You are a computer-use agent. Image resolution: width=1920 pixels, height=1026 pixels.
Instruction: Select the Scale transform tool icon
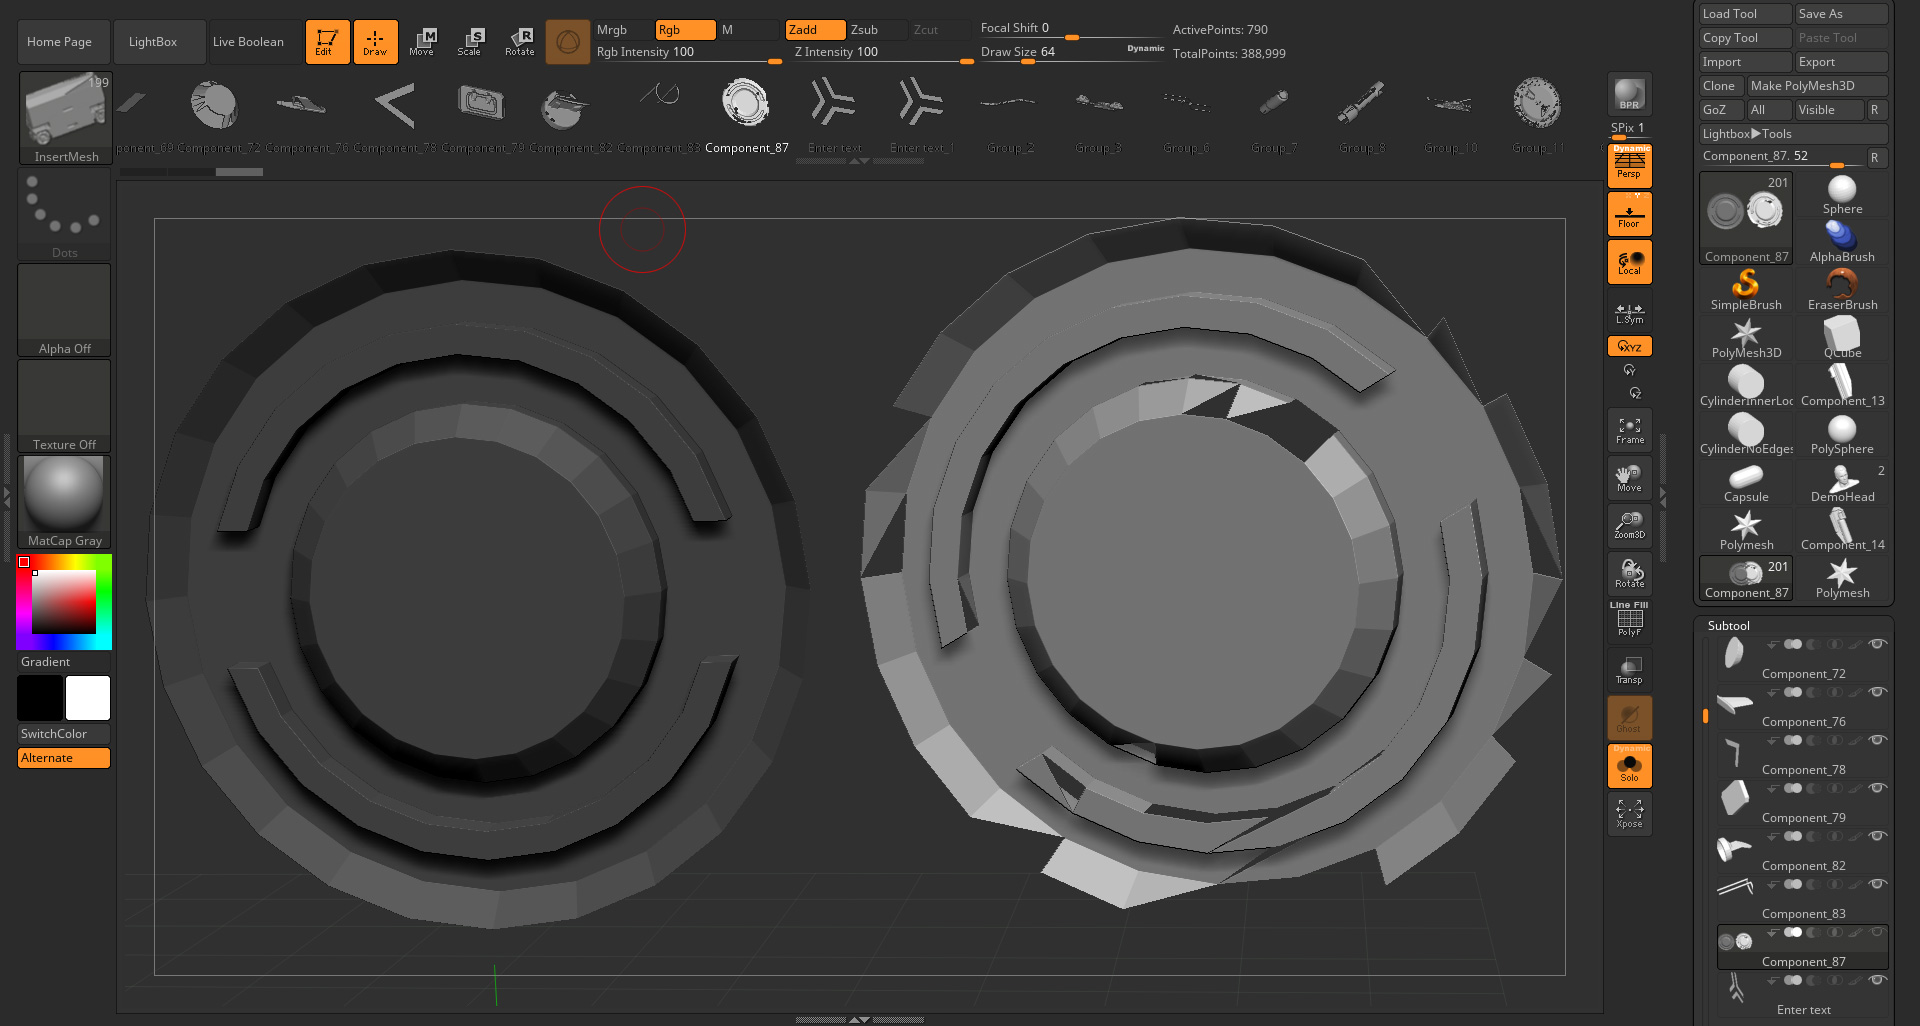click(470, 42)
